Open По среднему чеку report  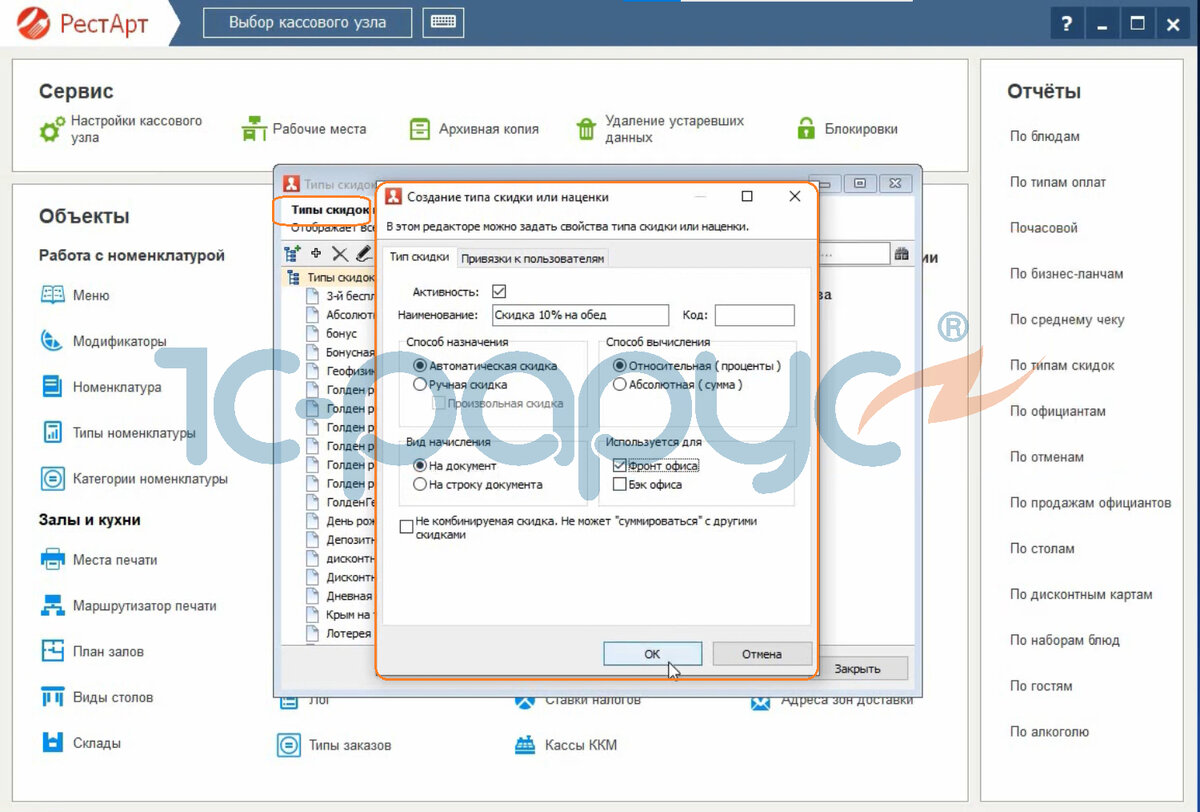(x=1067, y=320)
